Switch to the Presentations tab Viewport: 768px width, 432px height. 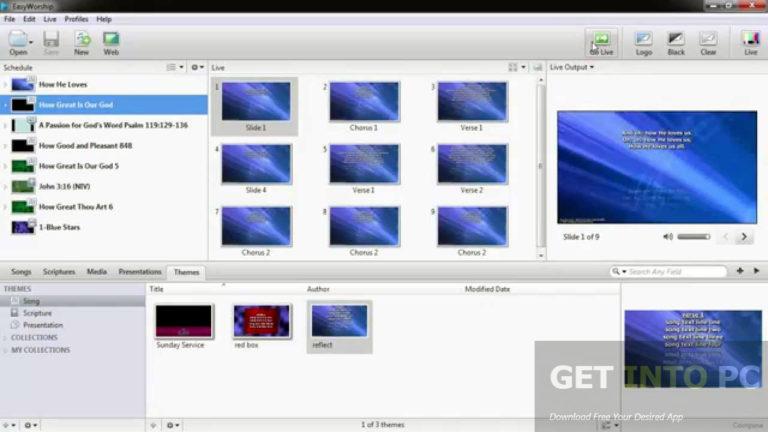coord(140,271)
